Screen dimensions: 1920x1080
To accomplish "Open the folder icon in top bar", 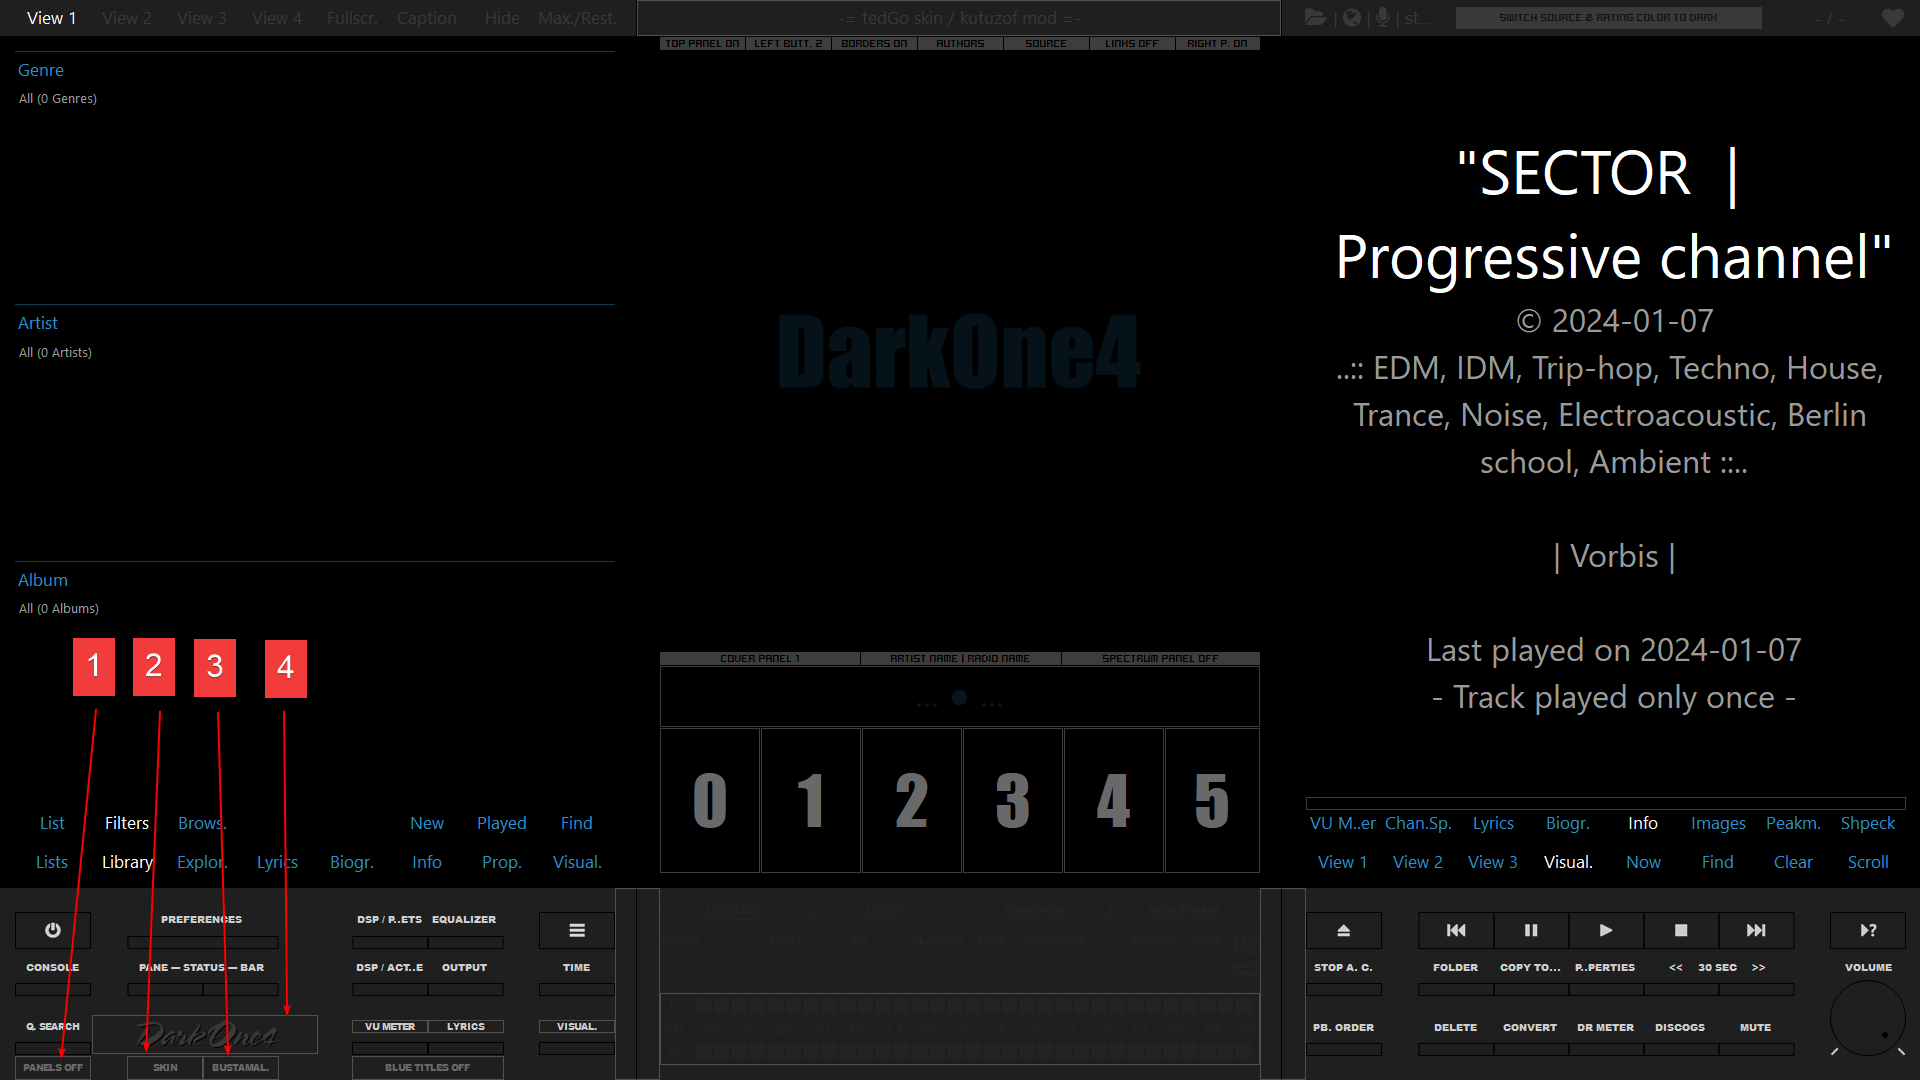I will [1316, 18].
